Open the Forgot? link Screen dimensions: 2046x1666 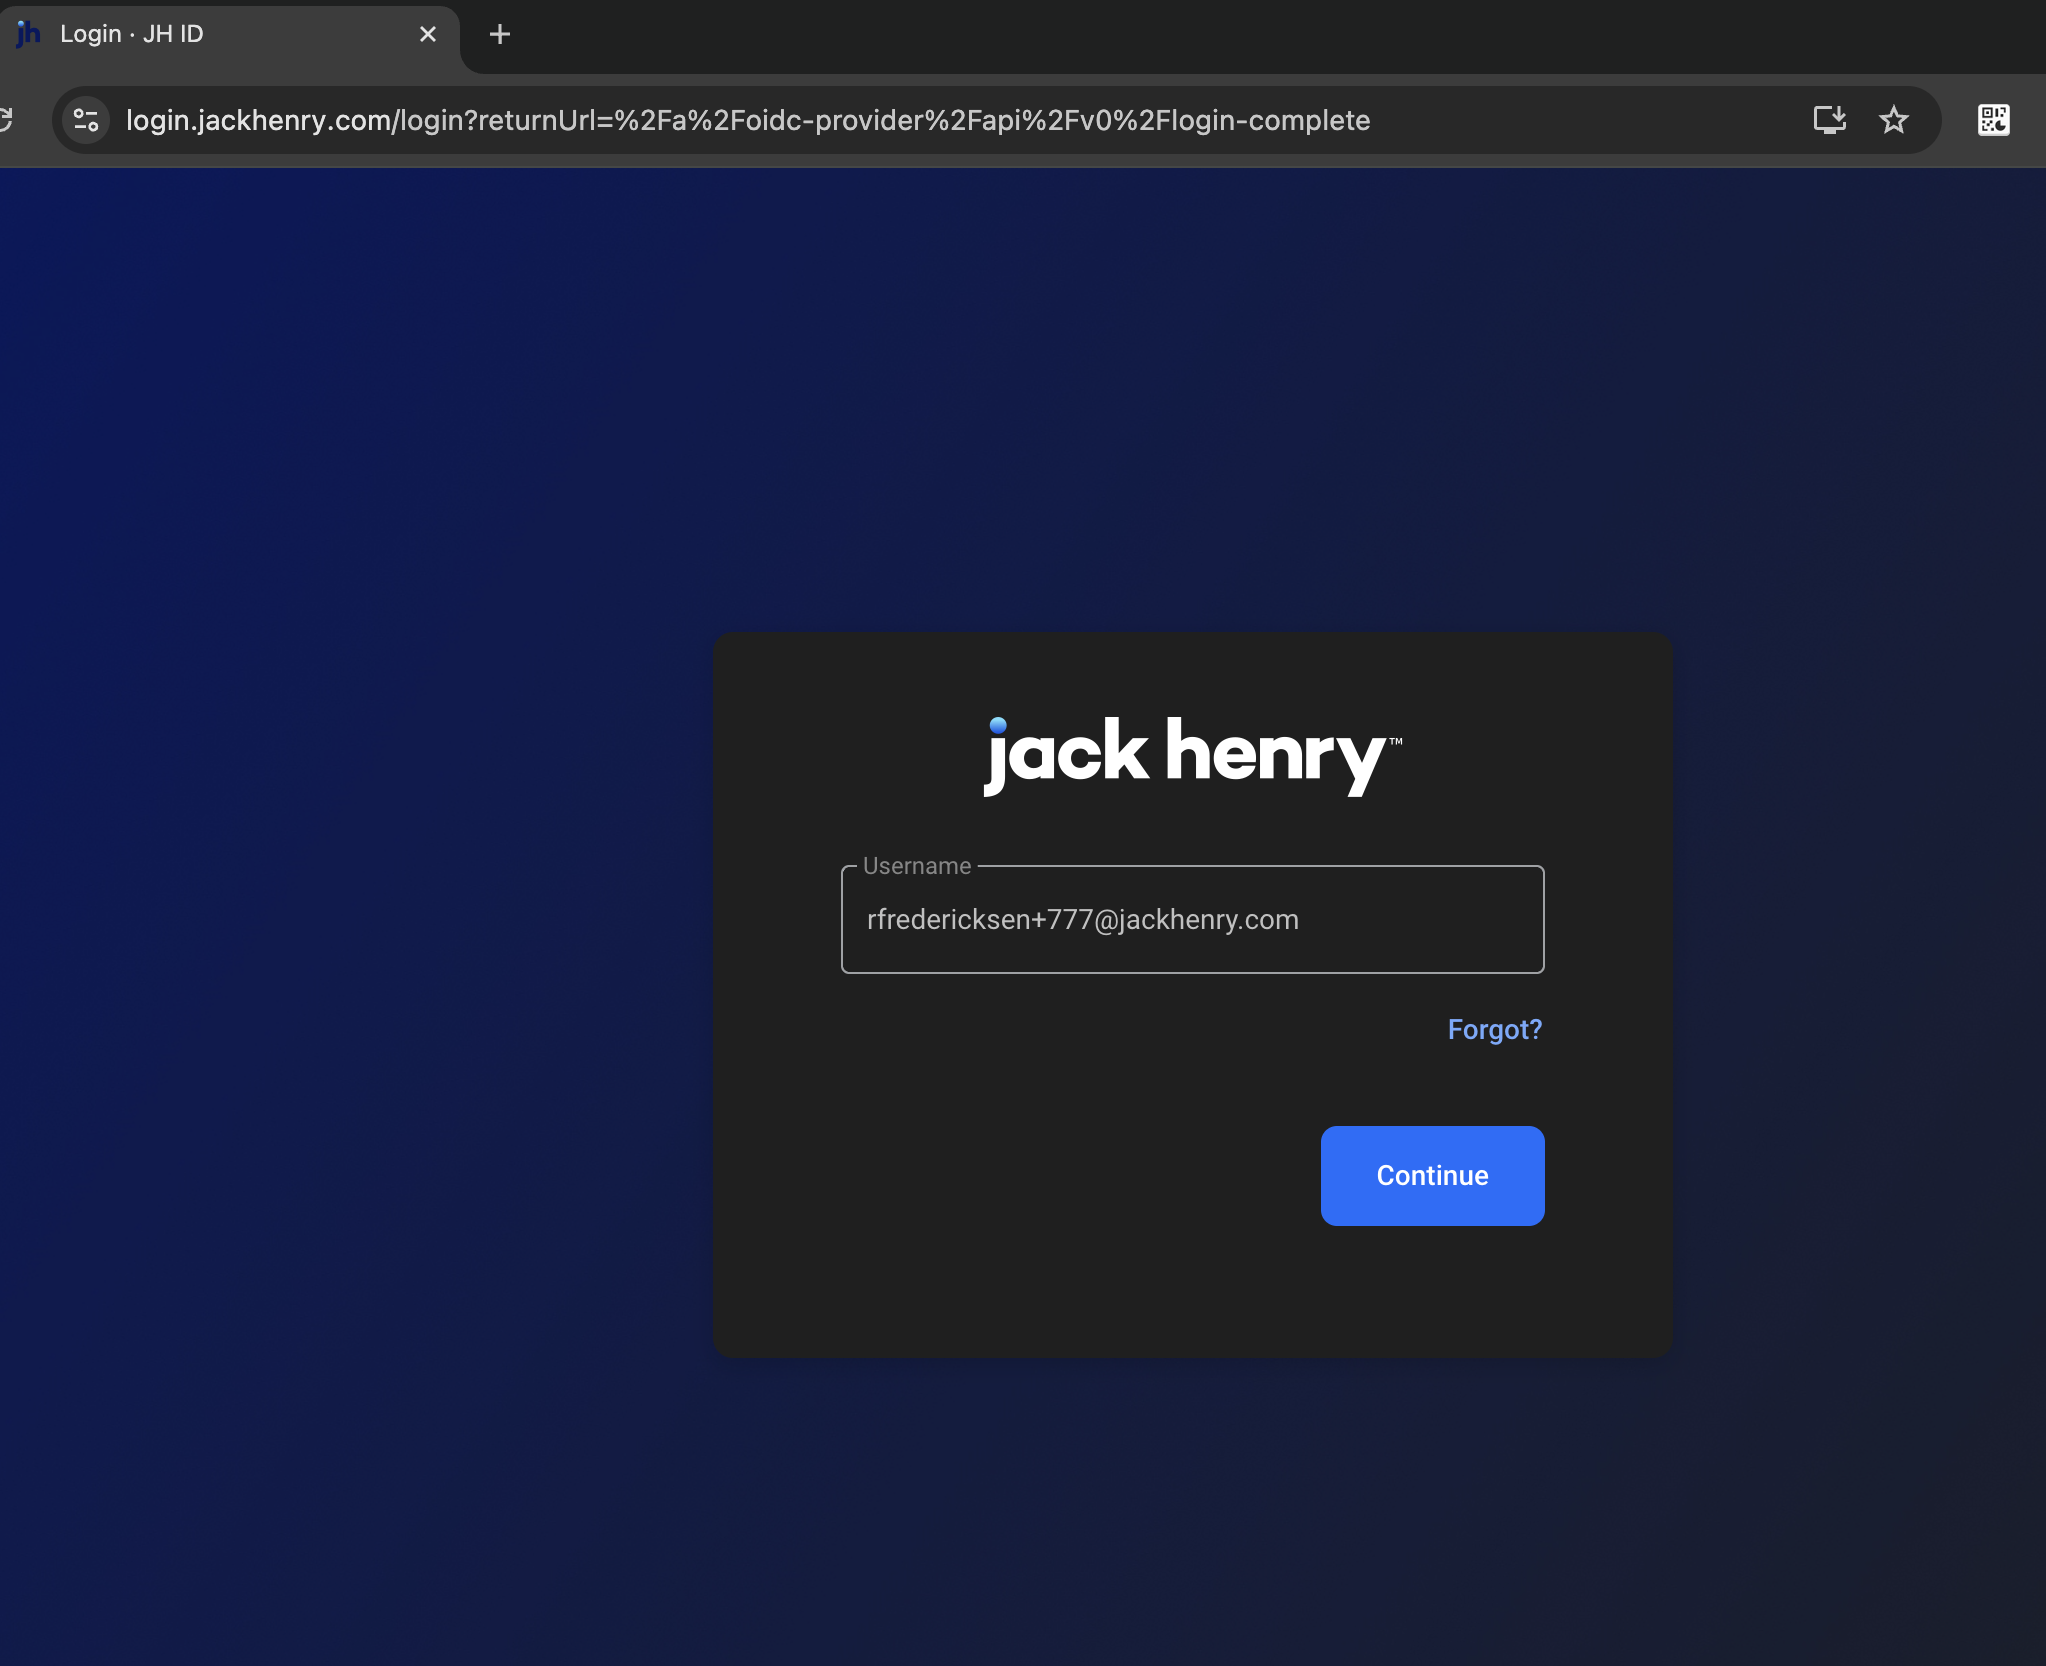[1494, 1029]
